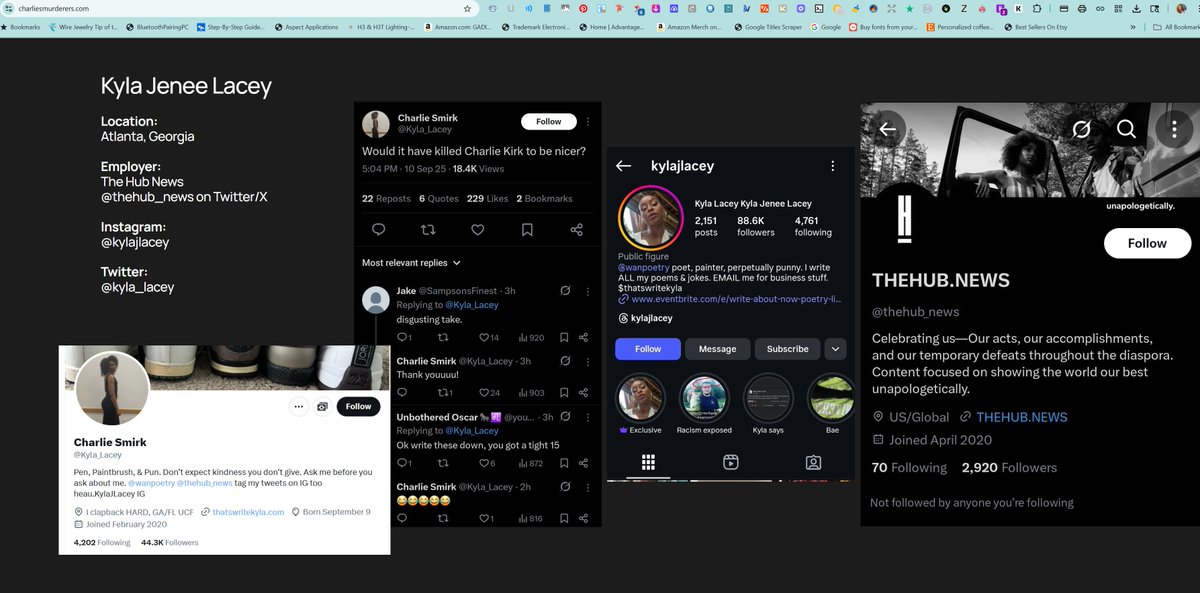
Task: Open the 'Best Sellers On Etsy' bookmark
Action: tap(1036, 27)
